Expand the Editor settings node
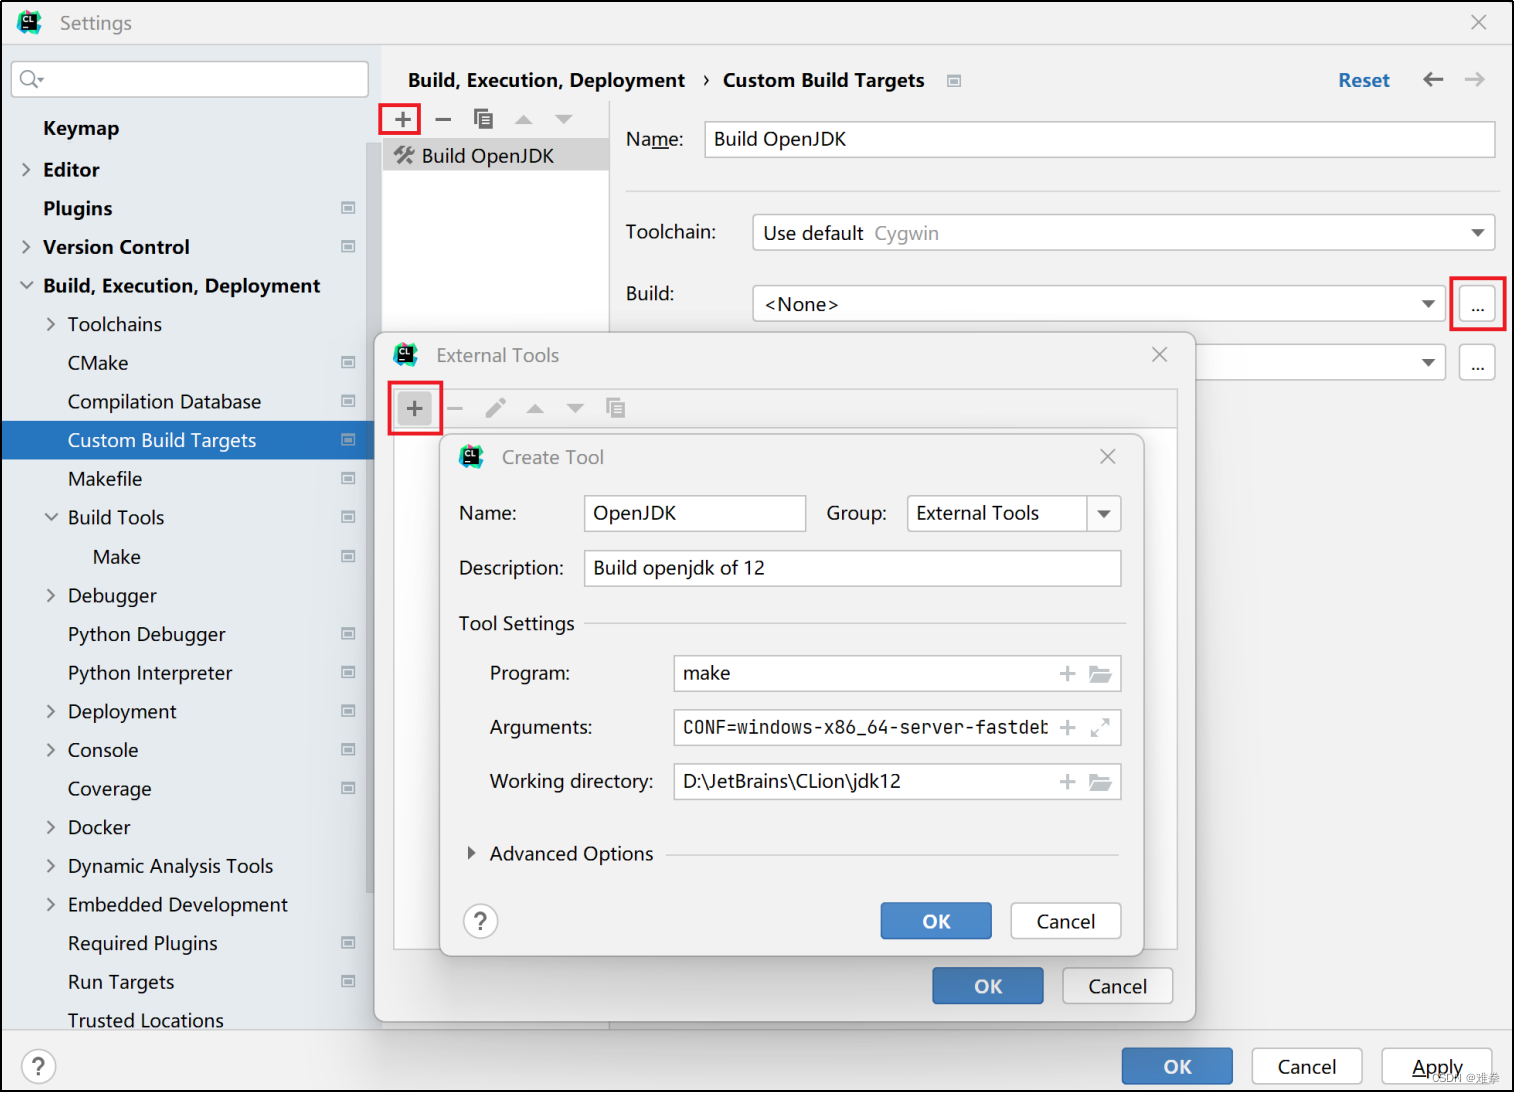Image resolution: width=1515 pixels, height=1093 pixels. pyautogui.click(x=26, y=170)
